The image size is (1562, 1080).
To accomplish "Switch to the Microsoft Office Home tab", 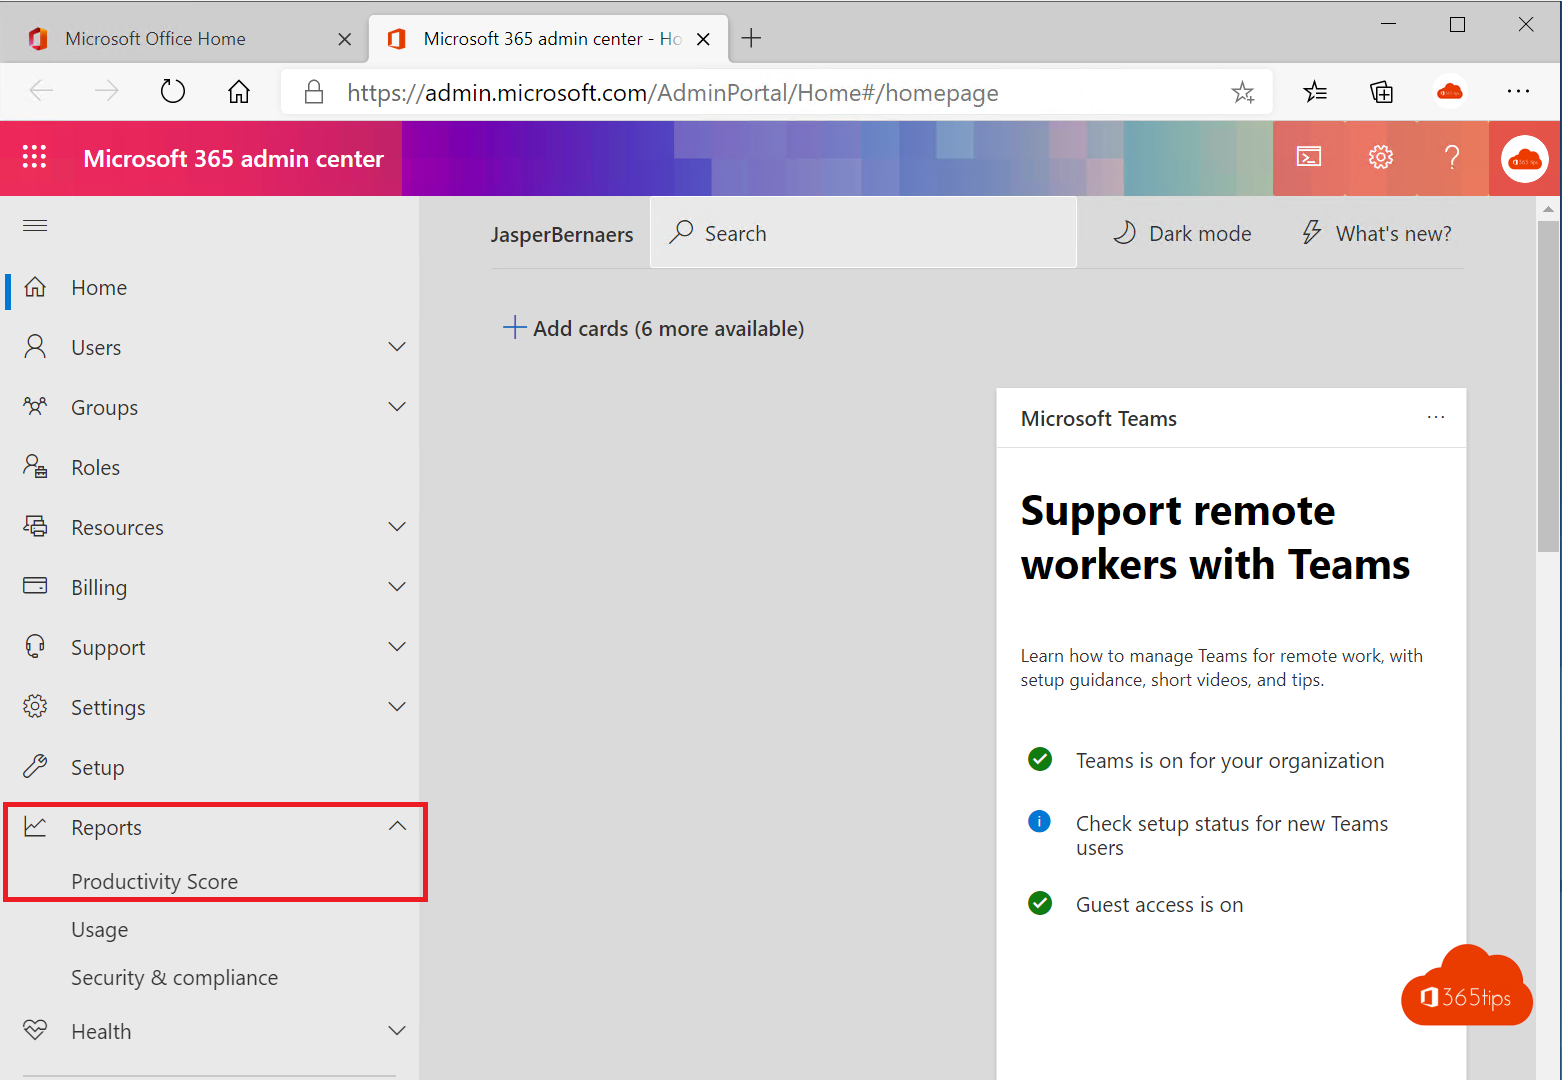I will [155, 38].
